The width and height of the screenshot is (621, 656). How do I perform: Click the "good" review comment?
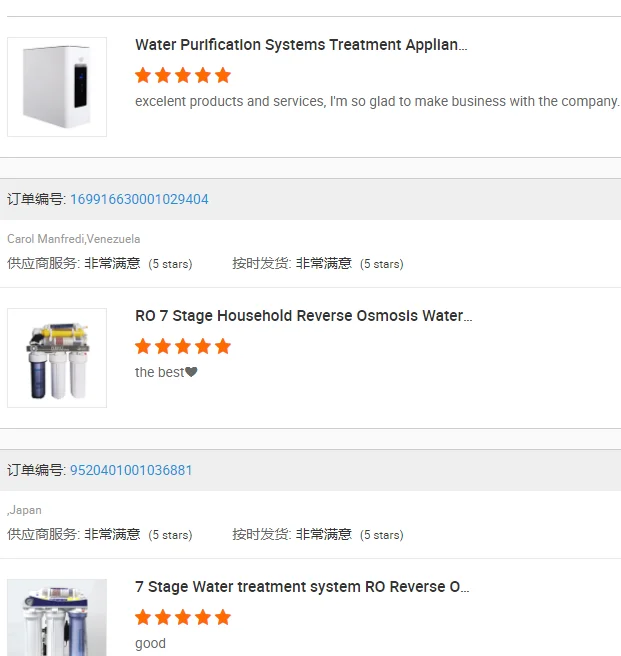pos(150,643)
